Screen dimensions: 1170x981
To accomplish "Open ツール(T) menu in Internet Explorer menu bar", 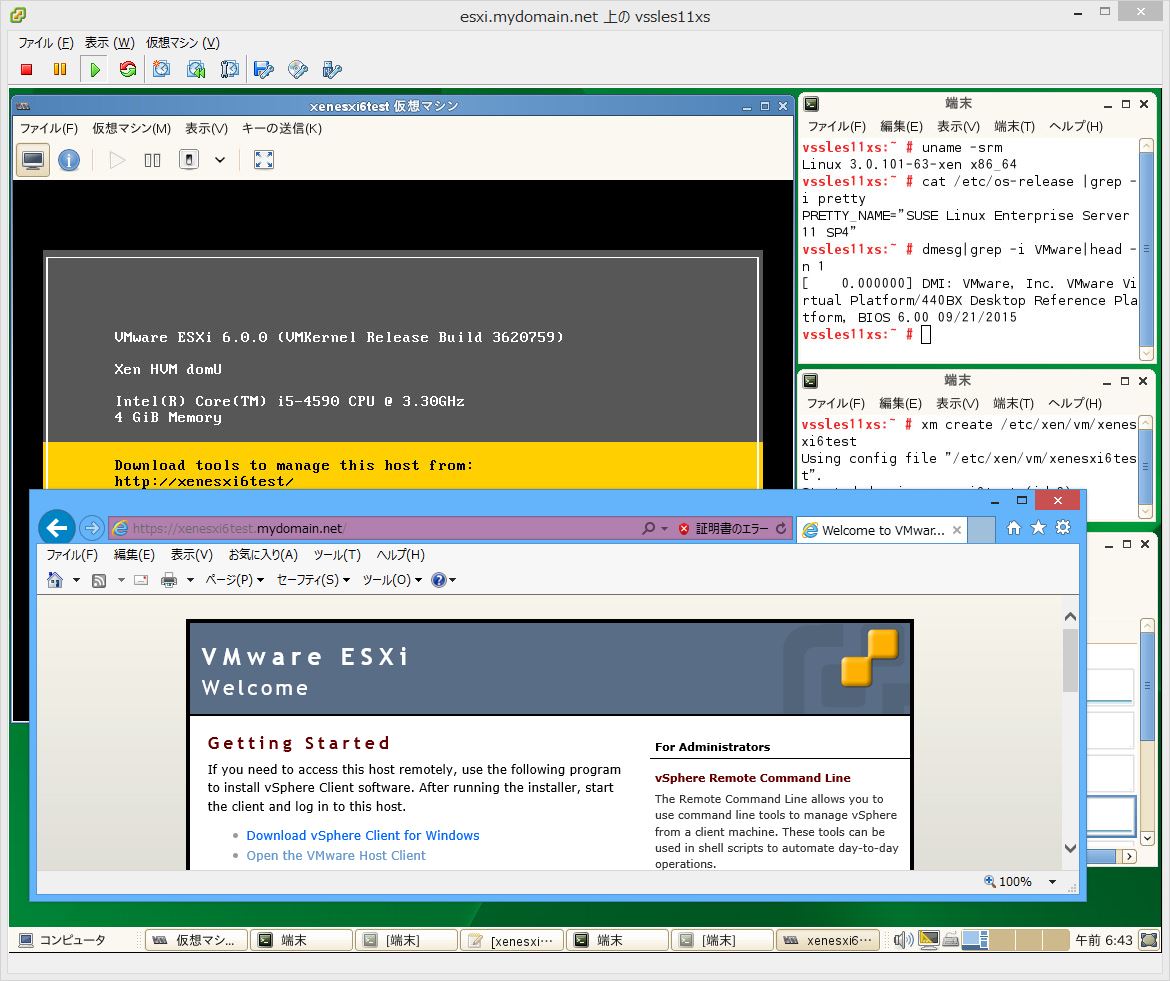I will 337,554.
